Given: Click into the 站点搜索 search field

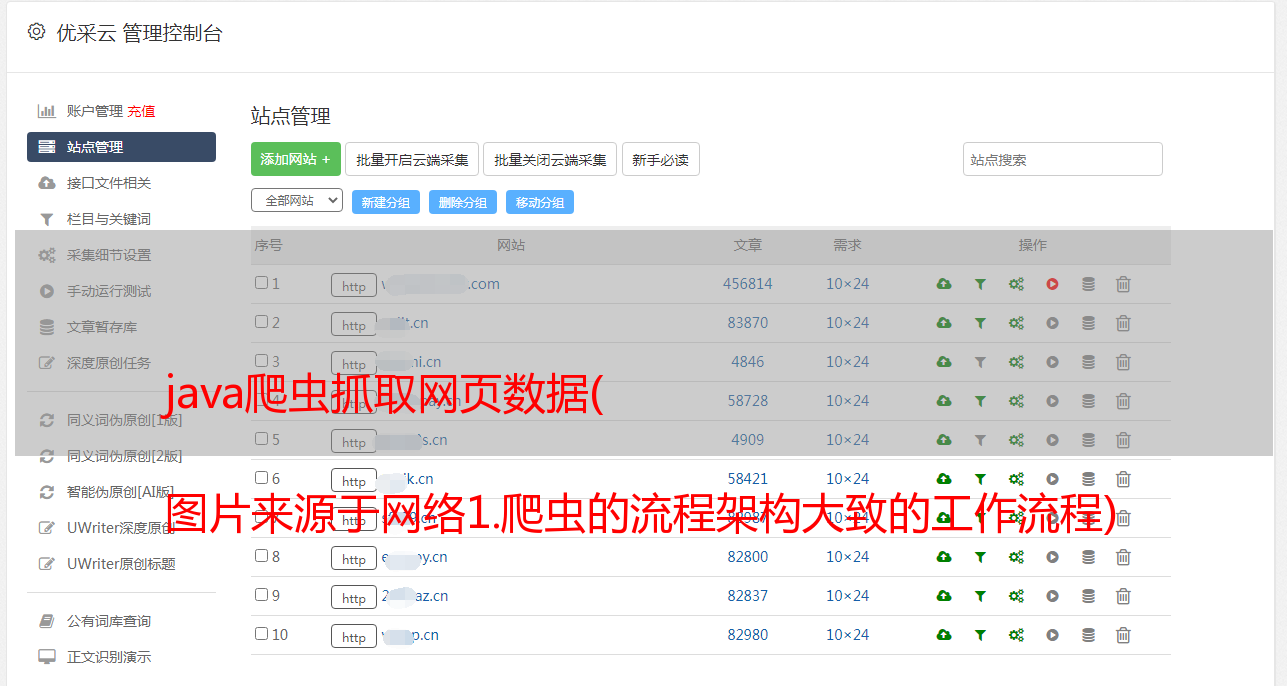Looking at the screenshot, I should pyautogui.click(x=1063, y=159).
